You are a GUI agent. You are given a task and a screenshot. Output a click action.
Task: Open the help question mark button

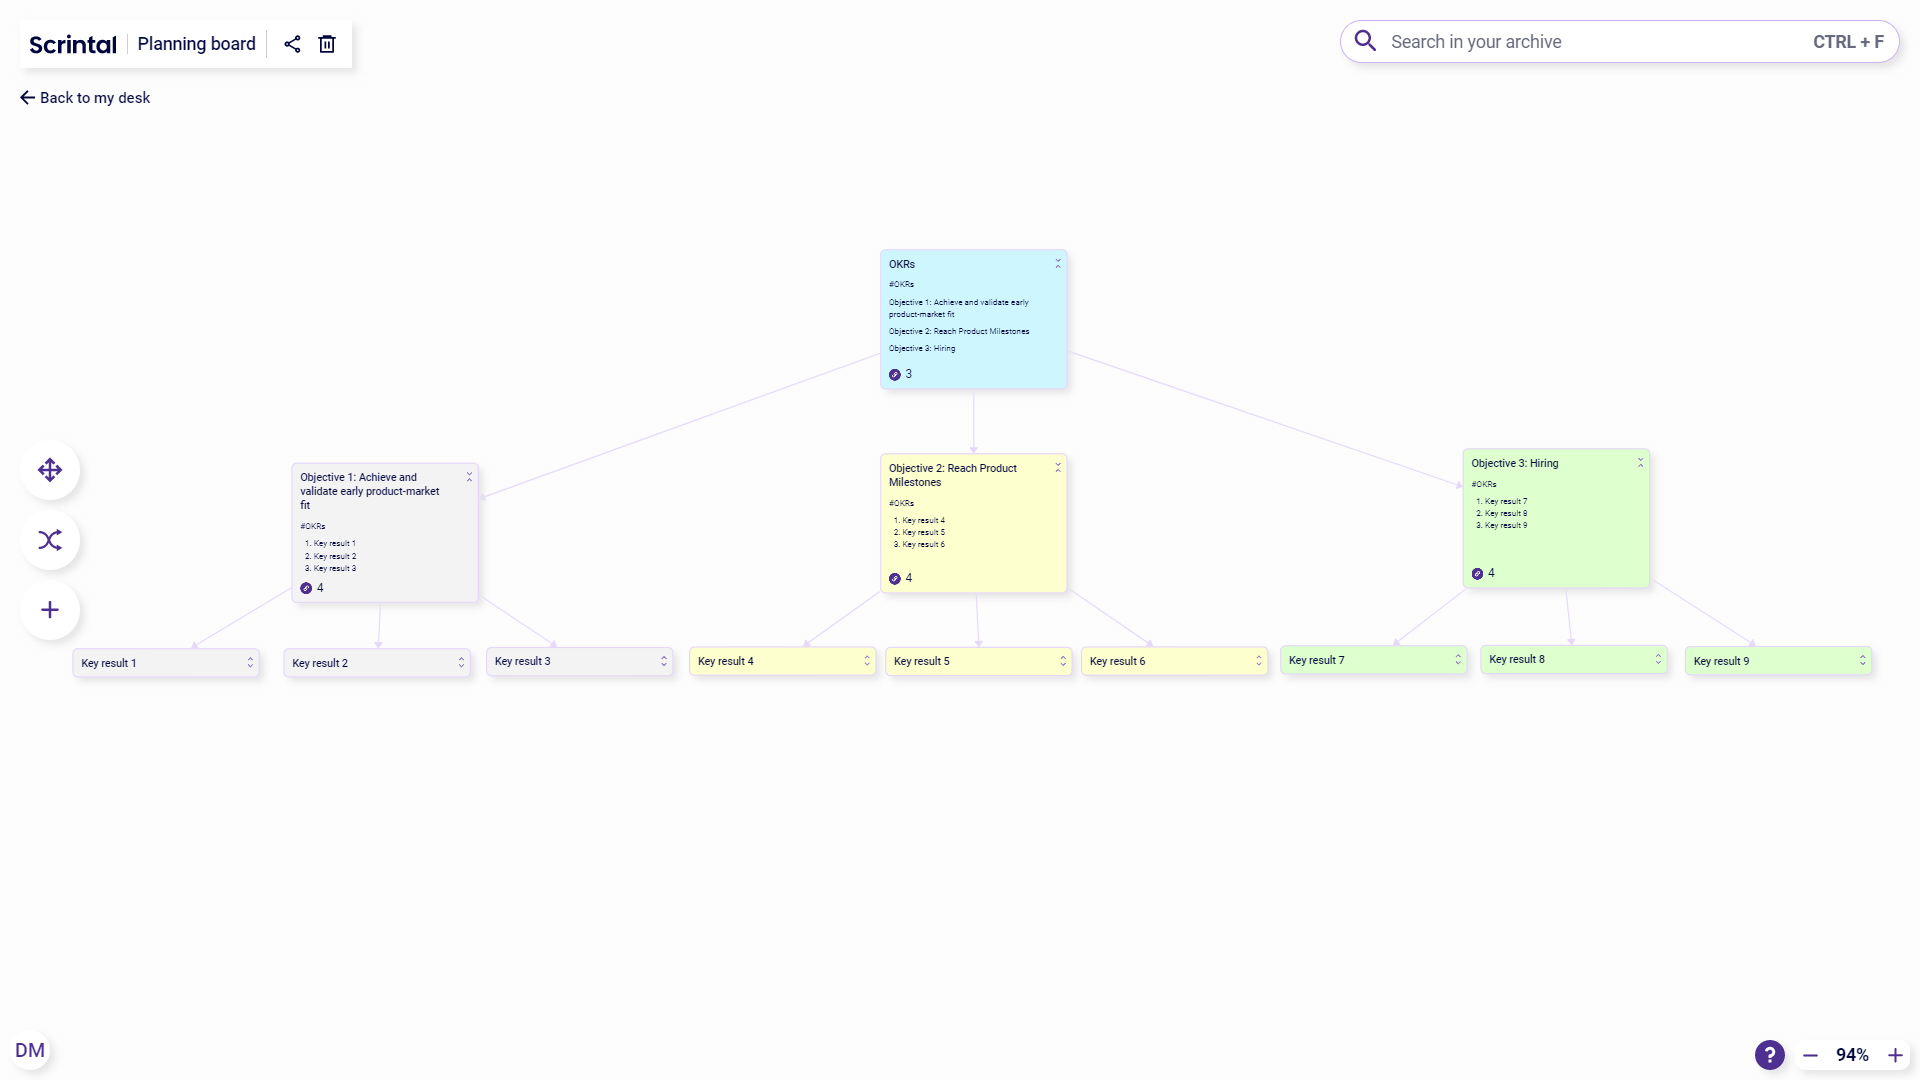tap(1769, 1054)
